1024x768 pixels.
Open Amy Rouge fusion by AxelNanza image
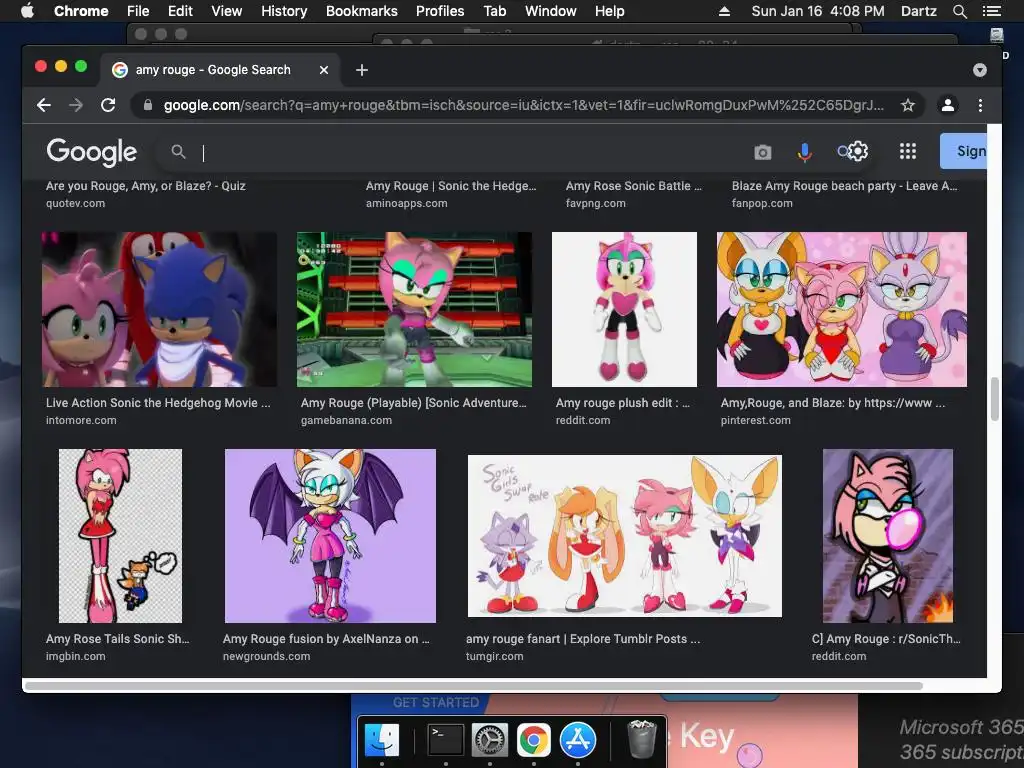[330, 536]
